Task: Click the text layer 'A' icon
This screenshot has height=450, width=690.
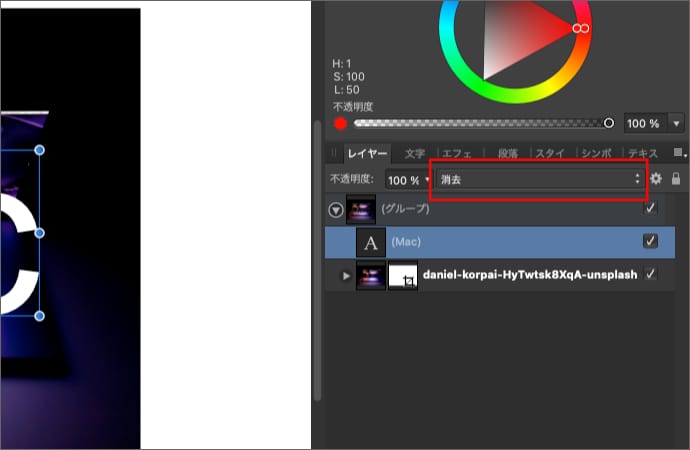Action: pyautogui.click(x=371, y=242)
